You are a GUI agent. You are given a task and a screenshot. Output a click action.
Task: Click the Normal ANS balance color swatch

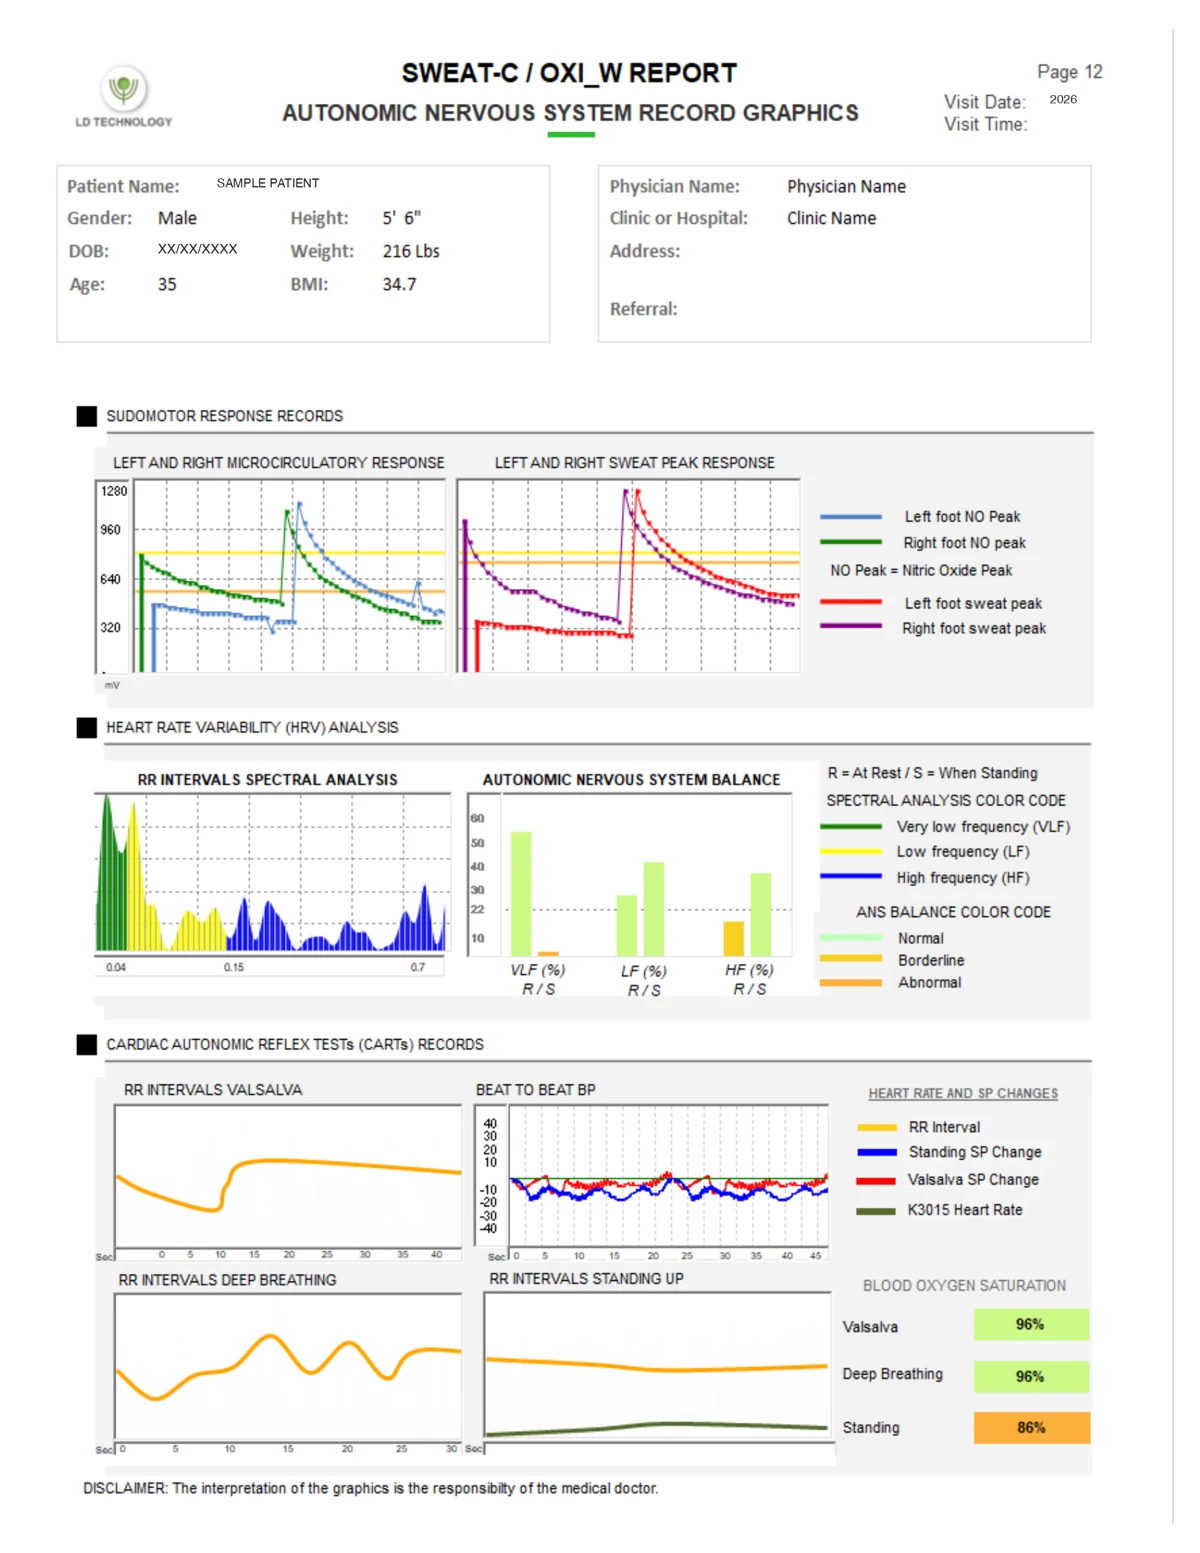tap(850, 938)
